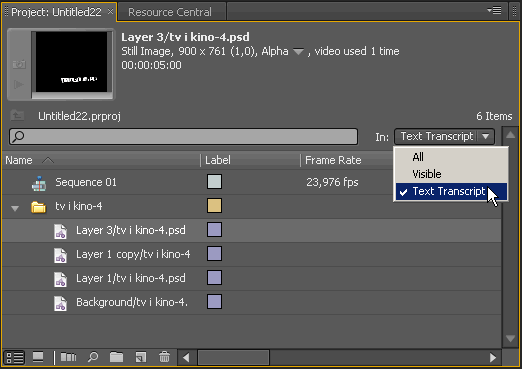The height and width of the screenshot is (369, 522).
Task: Open the Alpha dropdown arrow
Action: (298, 52)
